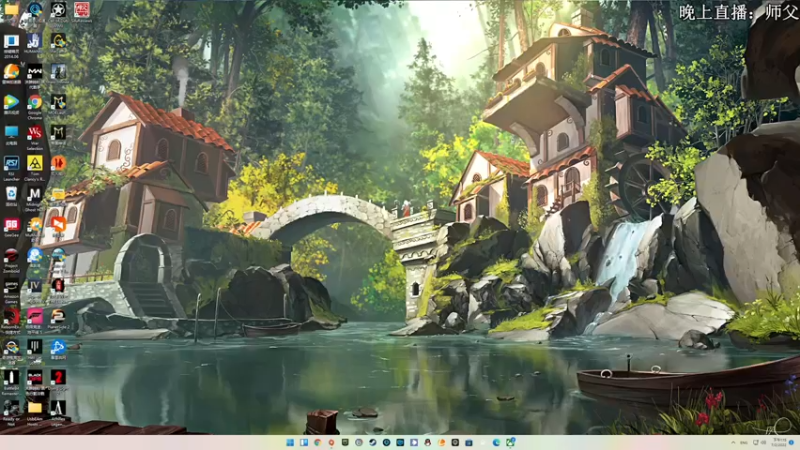The height and width of the screenshot is (450, 800).
Task: Open the PlanetSide 2 desktop icon
Action: [x=58, y=317]
